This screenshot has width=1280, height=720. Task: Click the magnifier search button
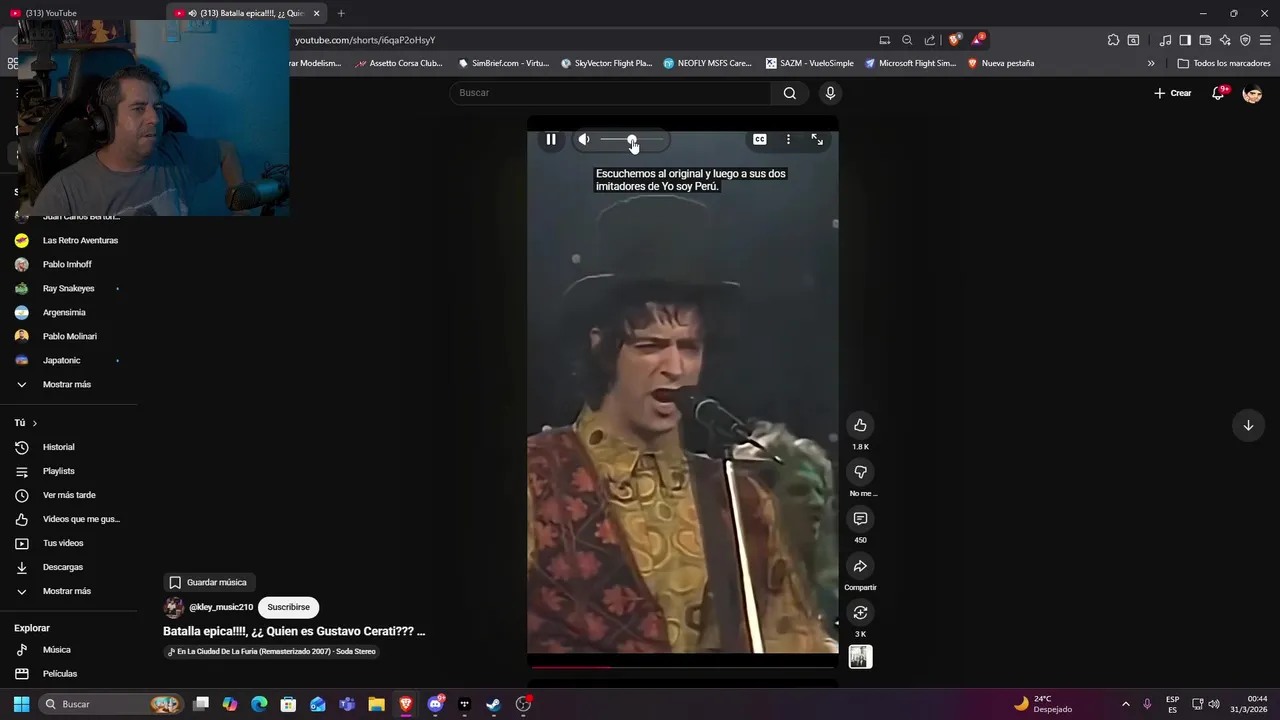coord(790,93)
